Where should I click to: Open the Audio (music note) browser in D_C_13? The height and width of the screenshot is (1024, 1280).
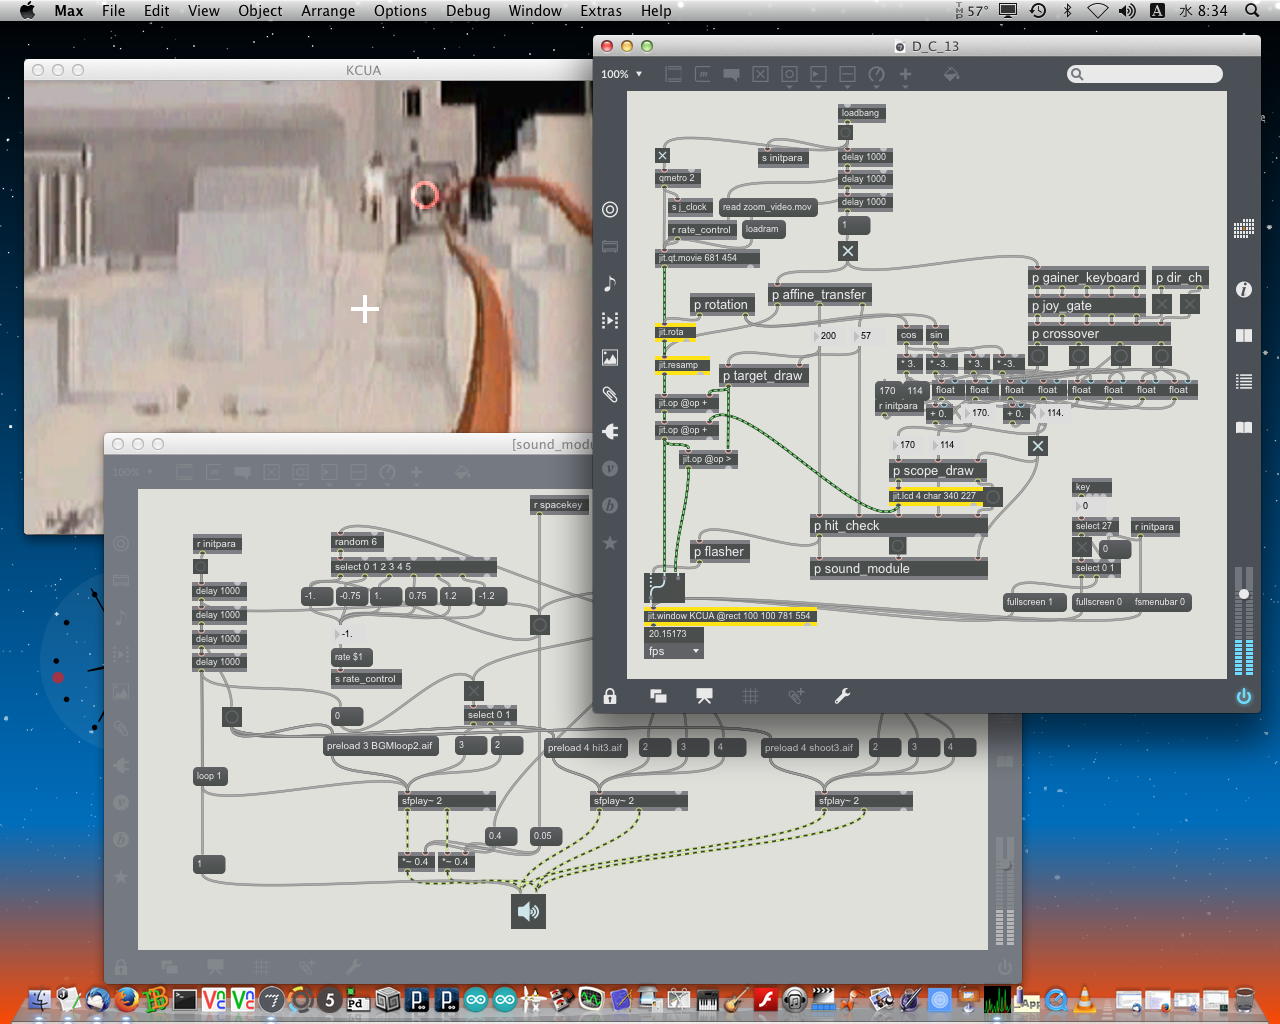pyautogui.click(x=610, y=284)
